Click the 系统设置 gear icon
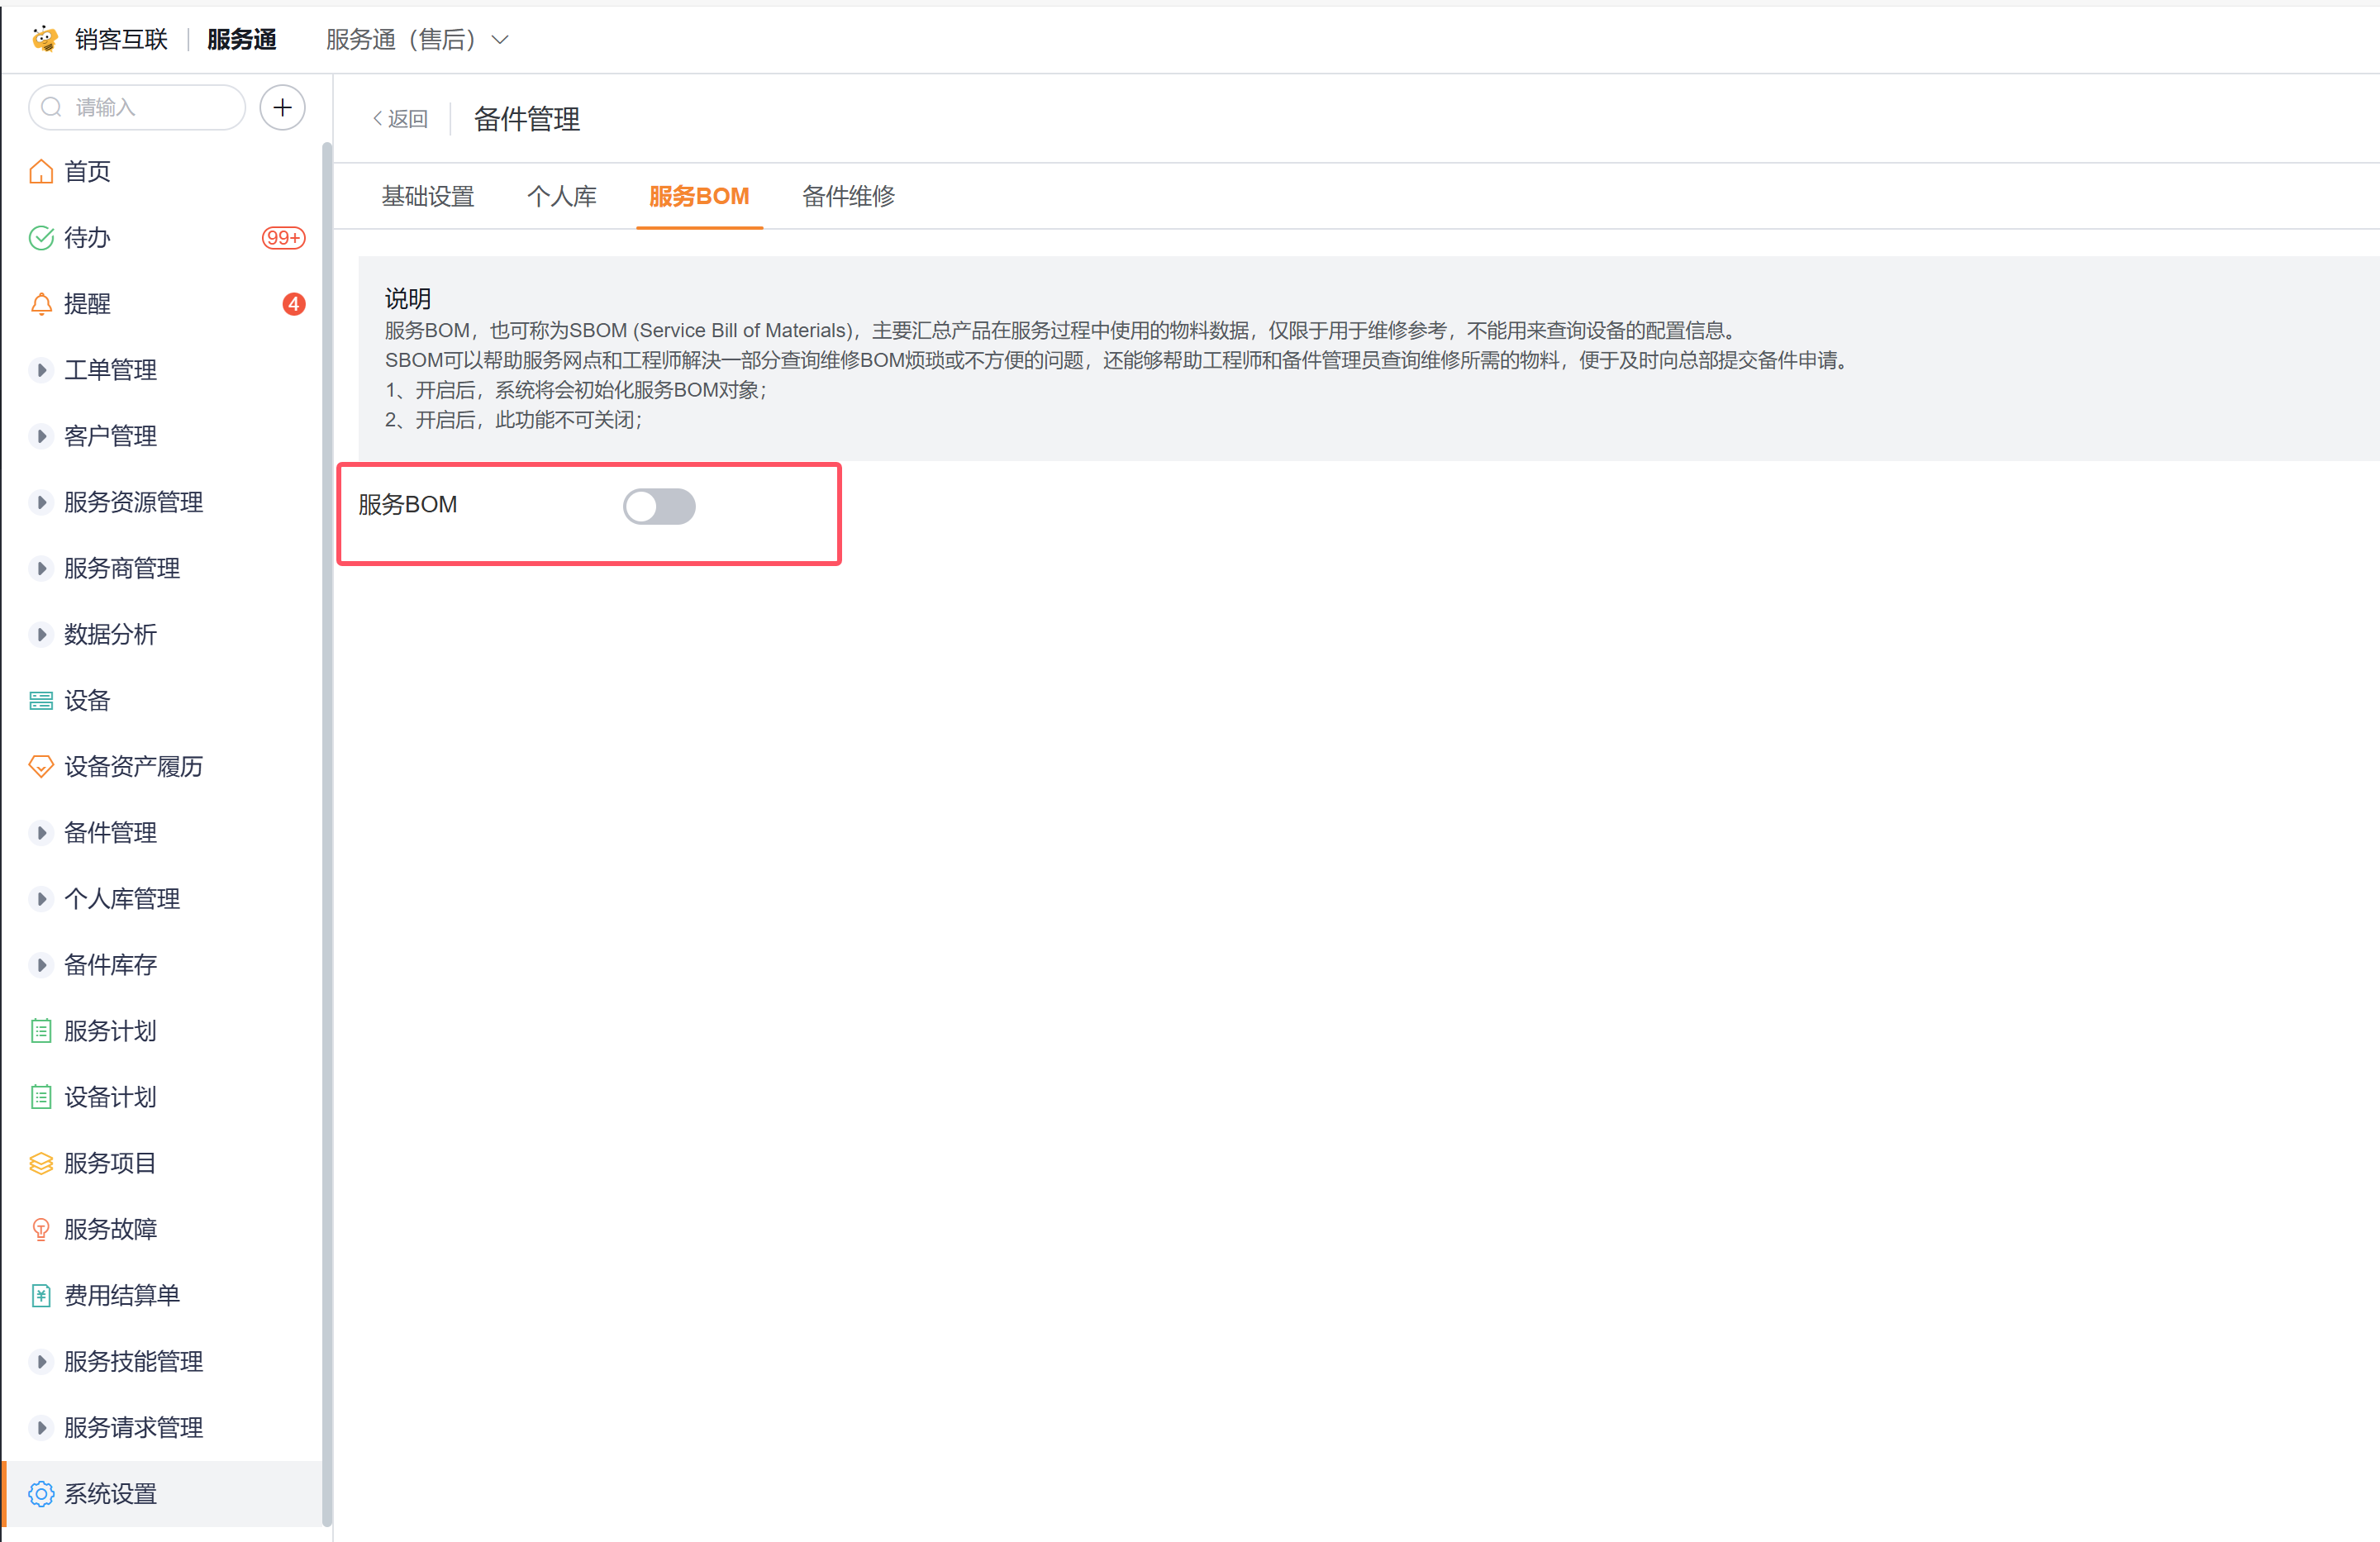 pos(41,1493)
